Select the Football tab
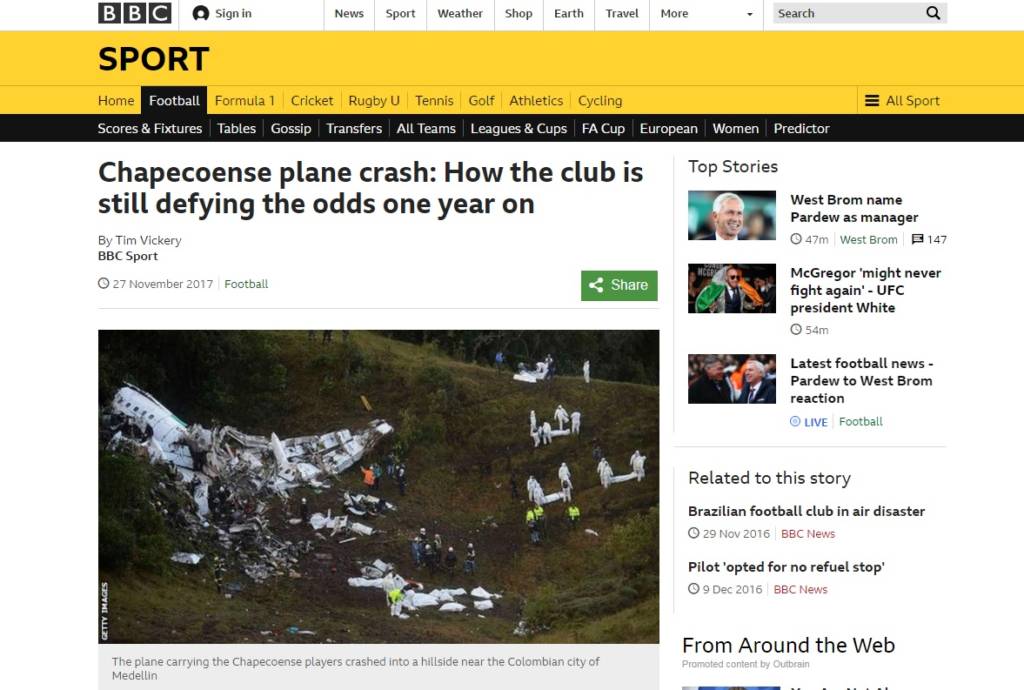The image size is (1024, 690). (x=174, y=101)
